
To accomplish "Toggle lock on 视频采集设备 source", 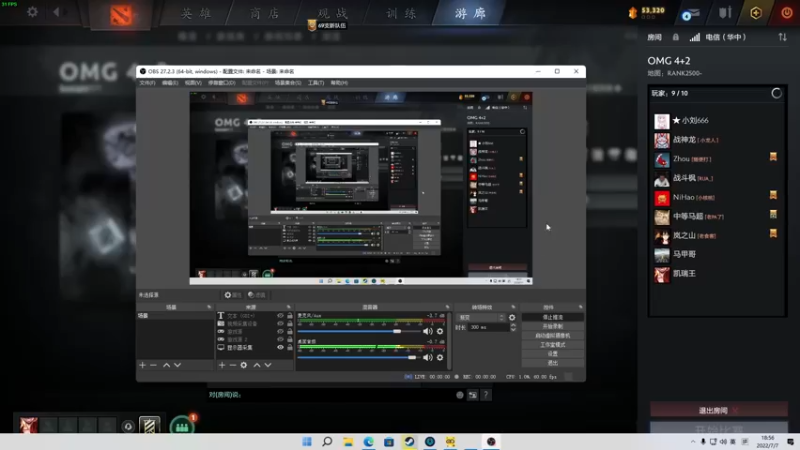I will (x=290, y=323).
